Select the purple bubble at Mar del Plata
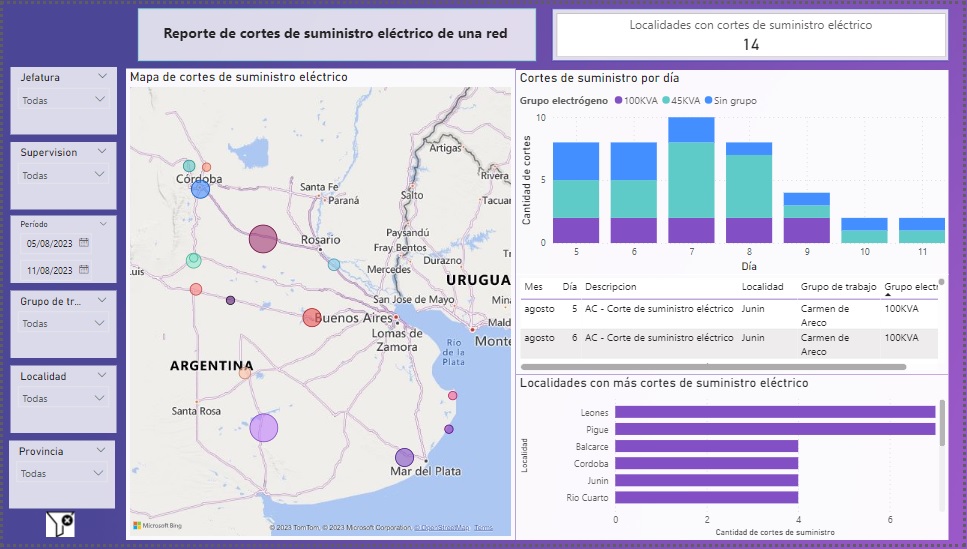This screenshot has width=967, height=549. point(404,458)
